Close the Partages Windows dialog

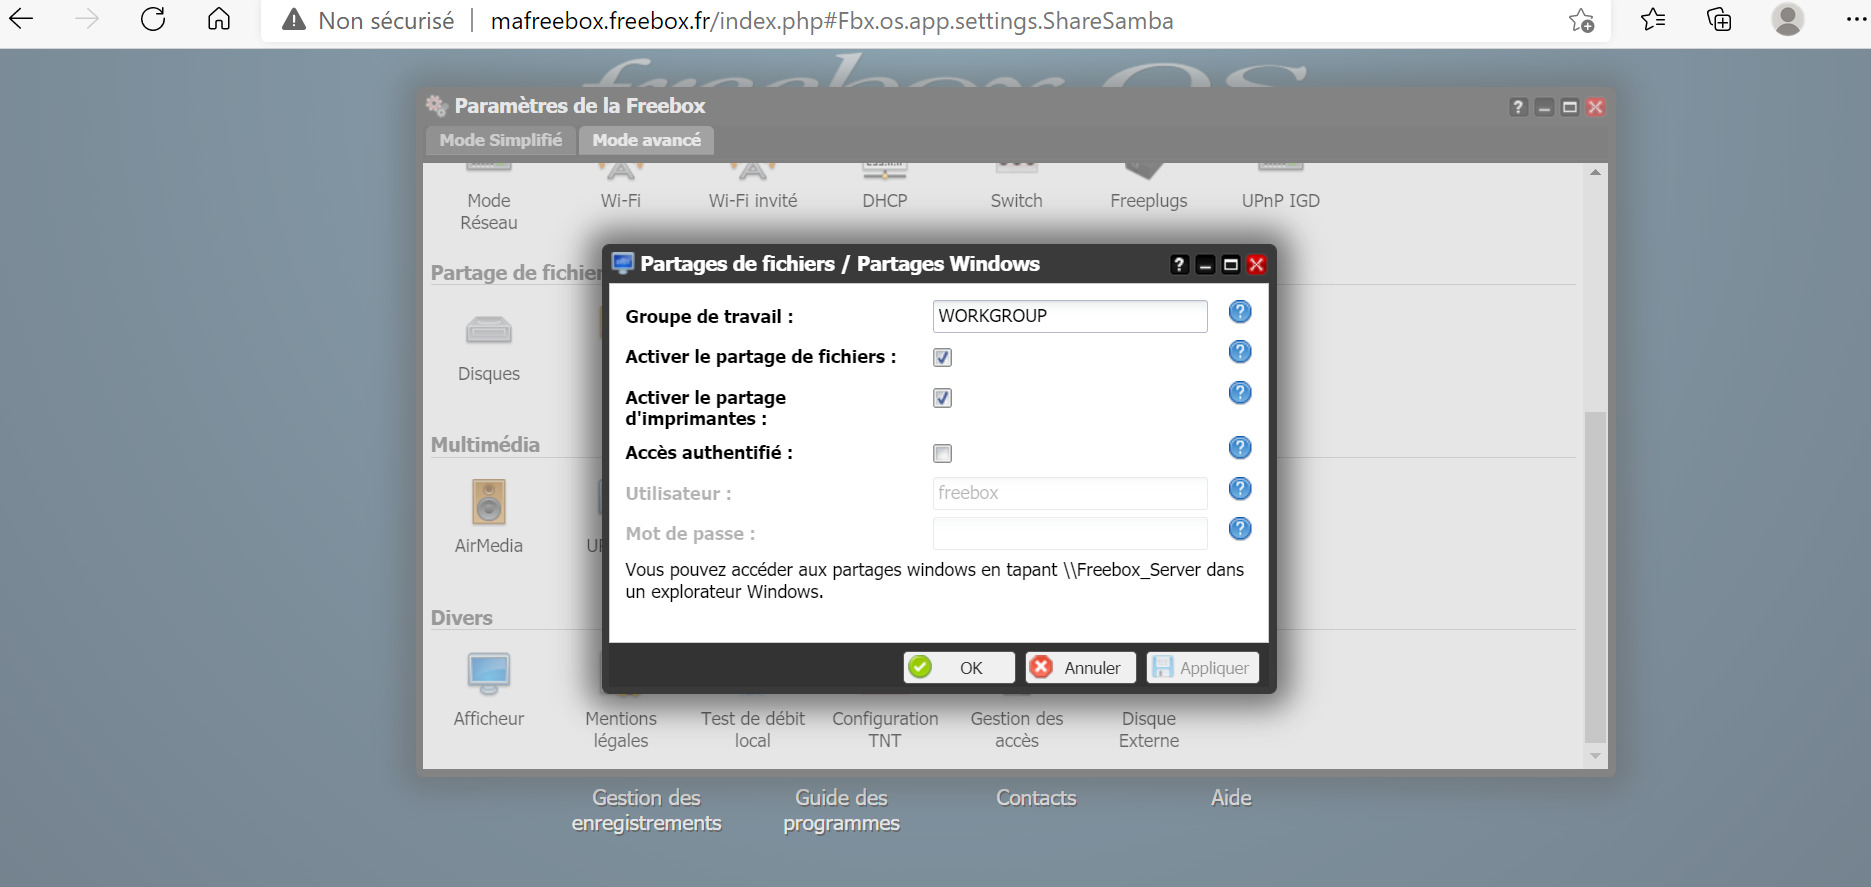[x=1257, y=264]
